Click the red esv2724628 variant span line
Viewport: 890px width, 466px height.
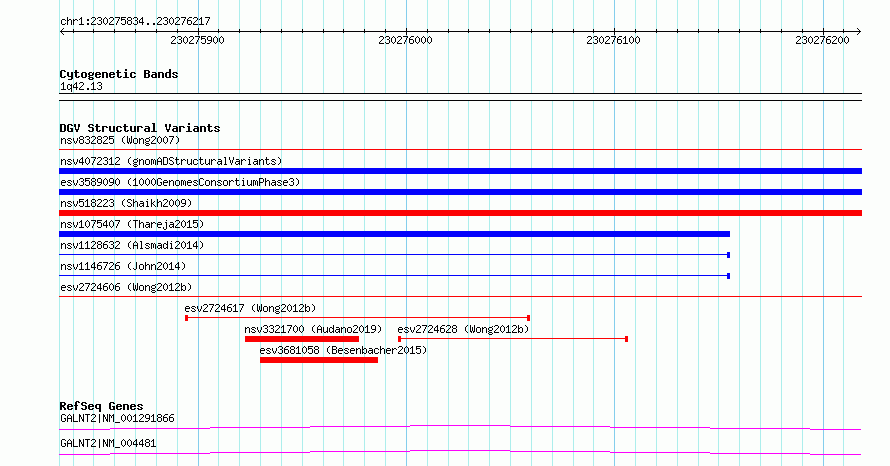pos(513,339)
